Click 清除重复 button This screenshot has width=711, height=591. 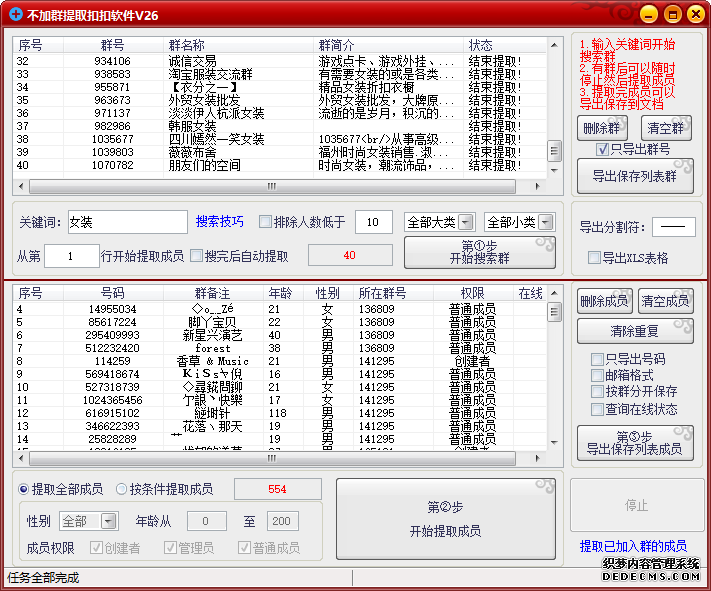pyautogui.click(x=635, y=331)
